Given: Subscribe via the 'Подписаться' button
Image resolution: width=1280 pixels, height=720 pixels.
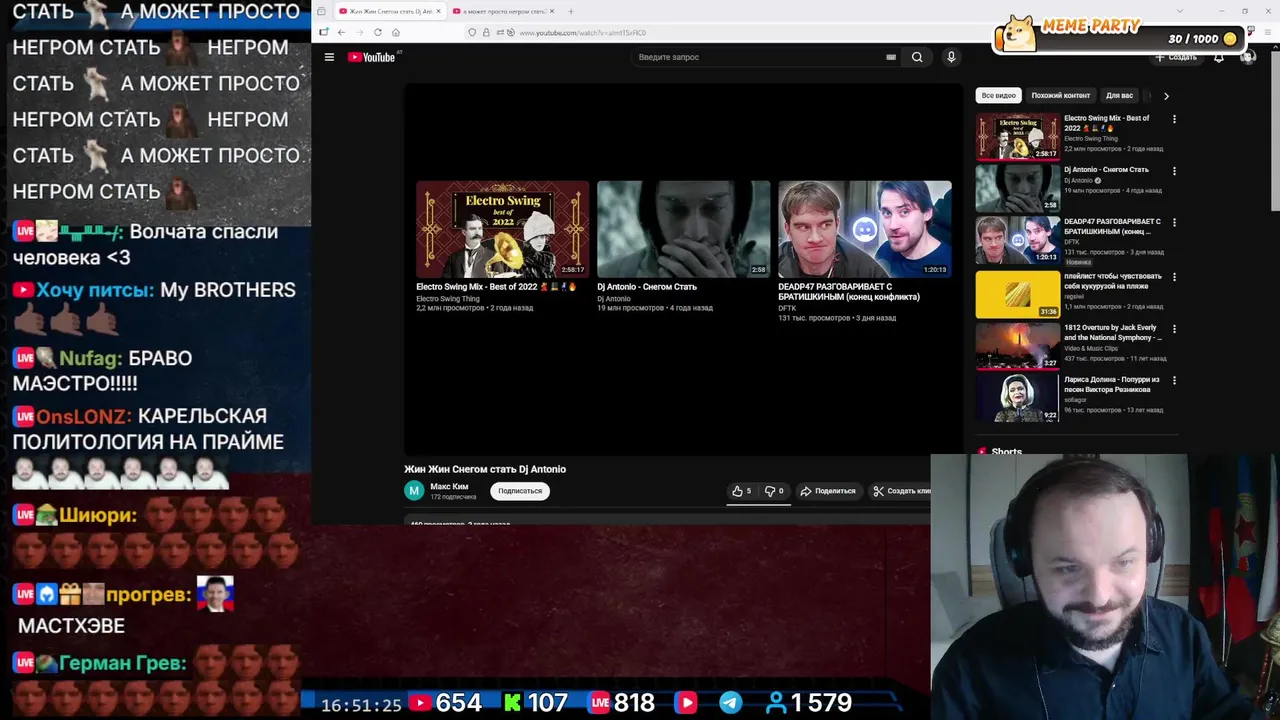Looking at the screenshot, I should [x=520, y=491].
